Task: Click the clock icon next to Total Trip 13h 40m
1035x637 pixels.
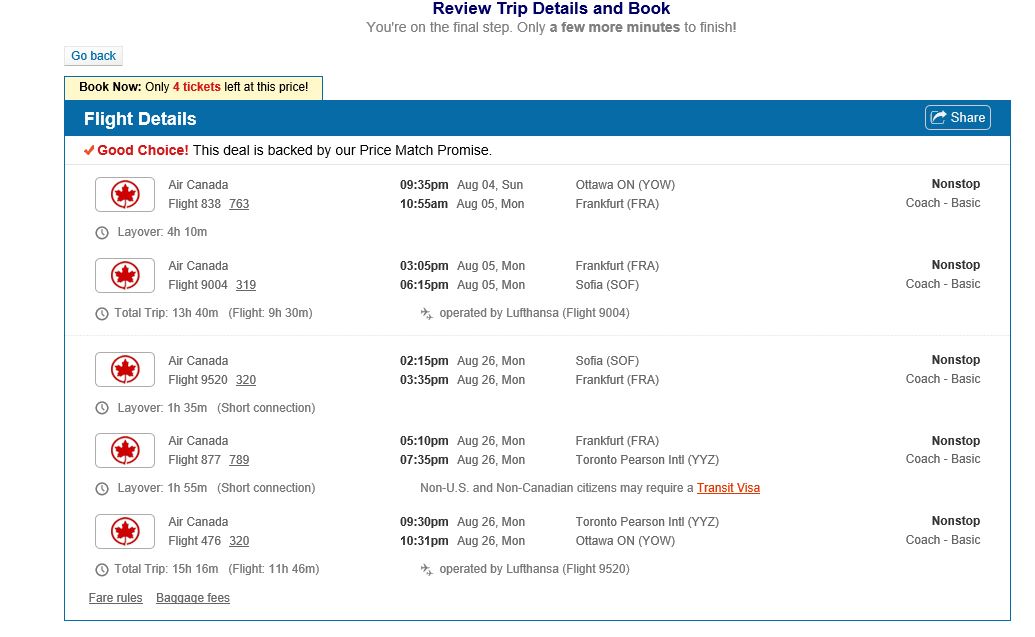Action: pos(101,312)
